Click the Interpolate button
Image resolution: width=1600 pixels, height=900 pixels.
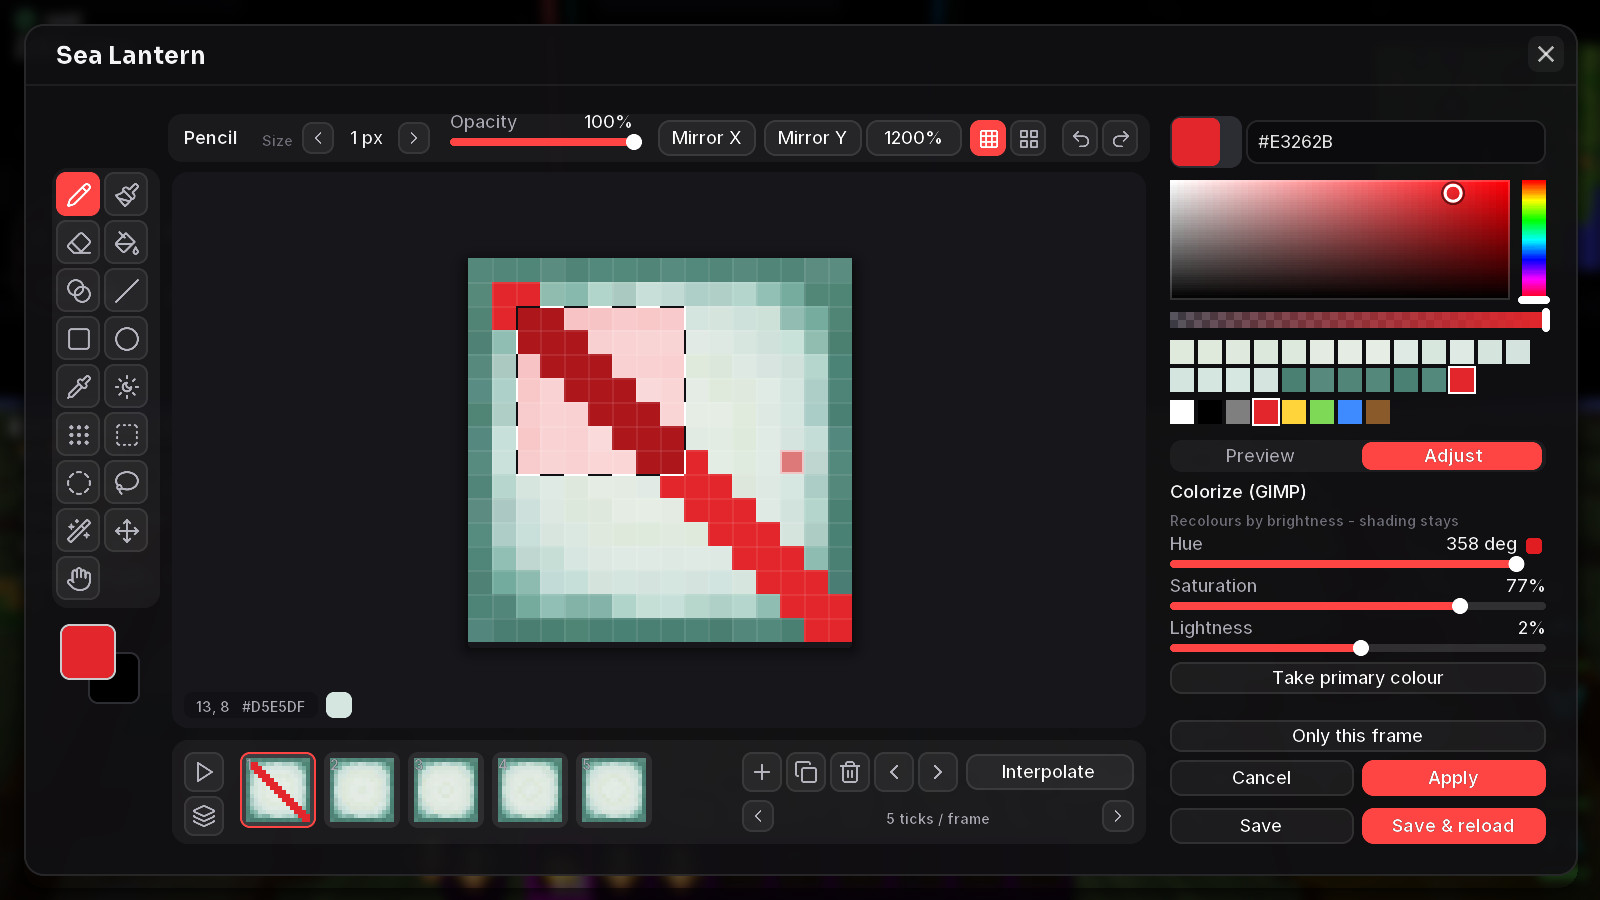pos(1049,772)
